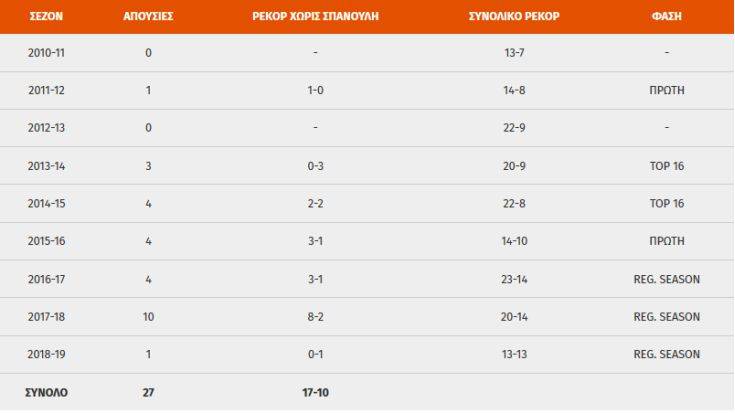The image size is (735, 413).
Task: Click the ΣΥΝΟΛΙΚΟ ΡΕΚΟΡ column header
Action: coord(514,17)
